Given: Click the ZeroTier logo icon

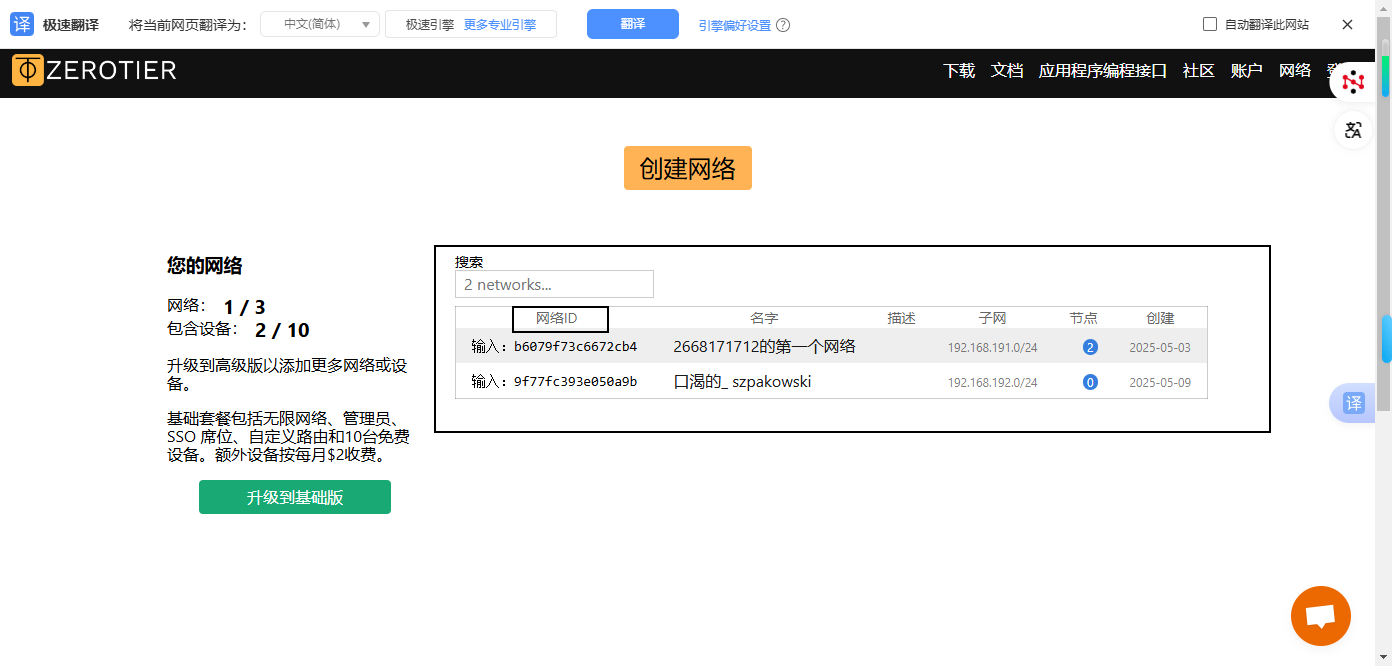Looking at the screenshot, I should 28,70.
